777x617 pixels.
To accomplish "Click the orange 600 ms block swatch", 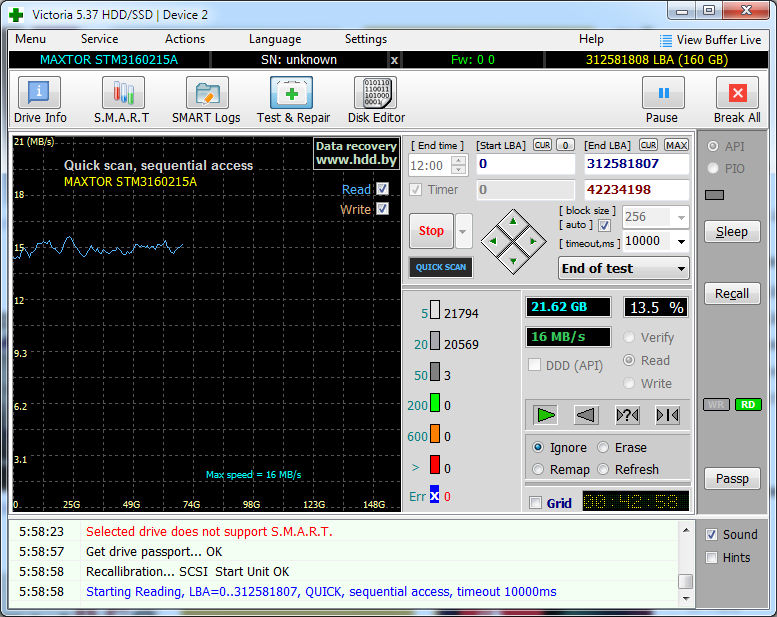I will [435, 433].
